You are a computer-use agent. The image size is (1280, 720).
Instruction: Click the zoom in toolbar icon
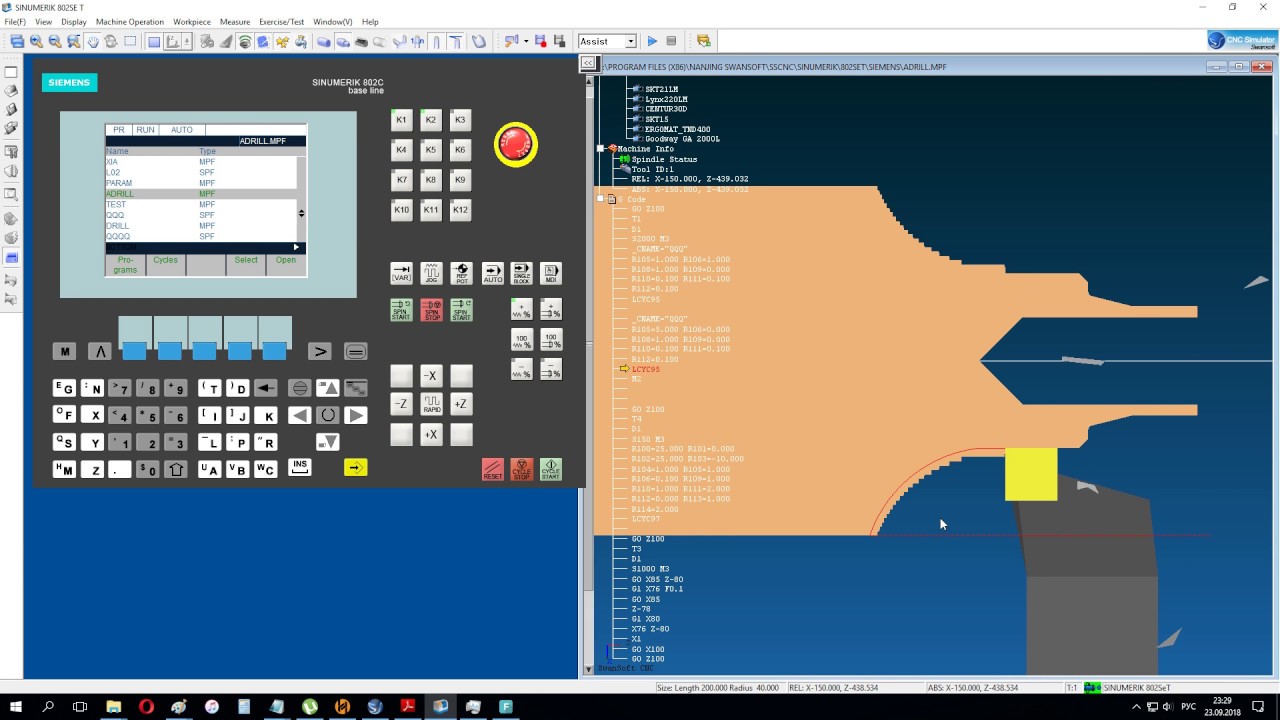pos(36,41)
